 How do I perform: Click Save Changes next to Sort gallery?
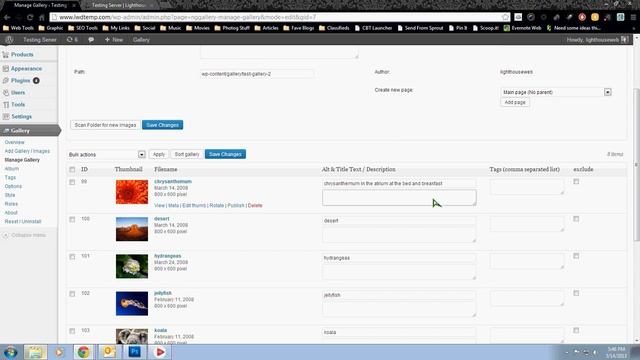coord(225,154)
